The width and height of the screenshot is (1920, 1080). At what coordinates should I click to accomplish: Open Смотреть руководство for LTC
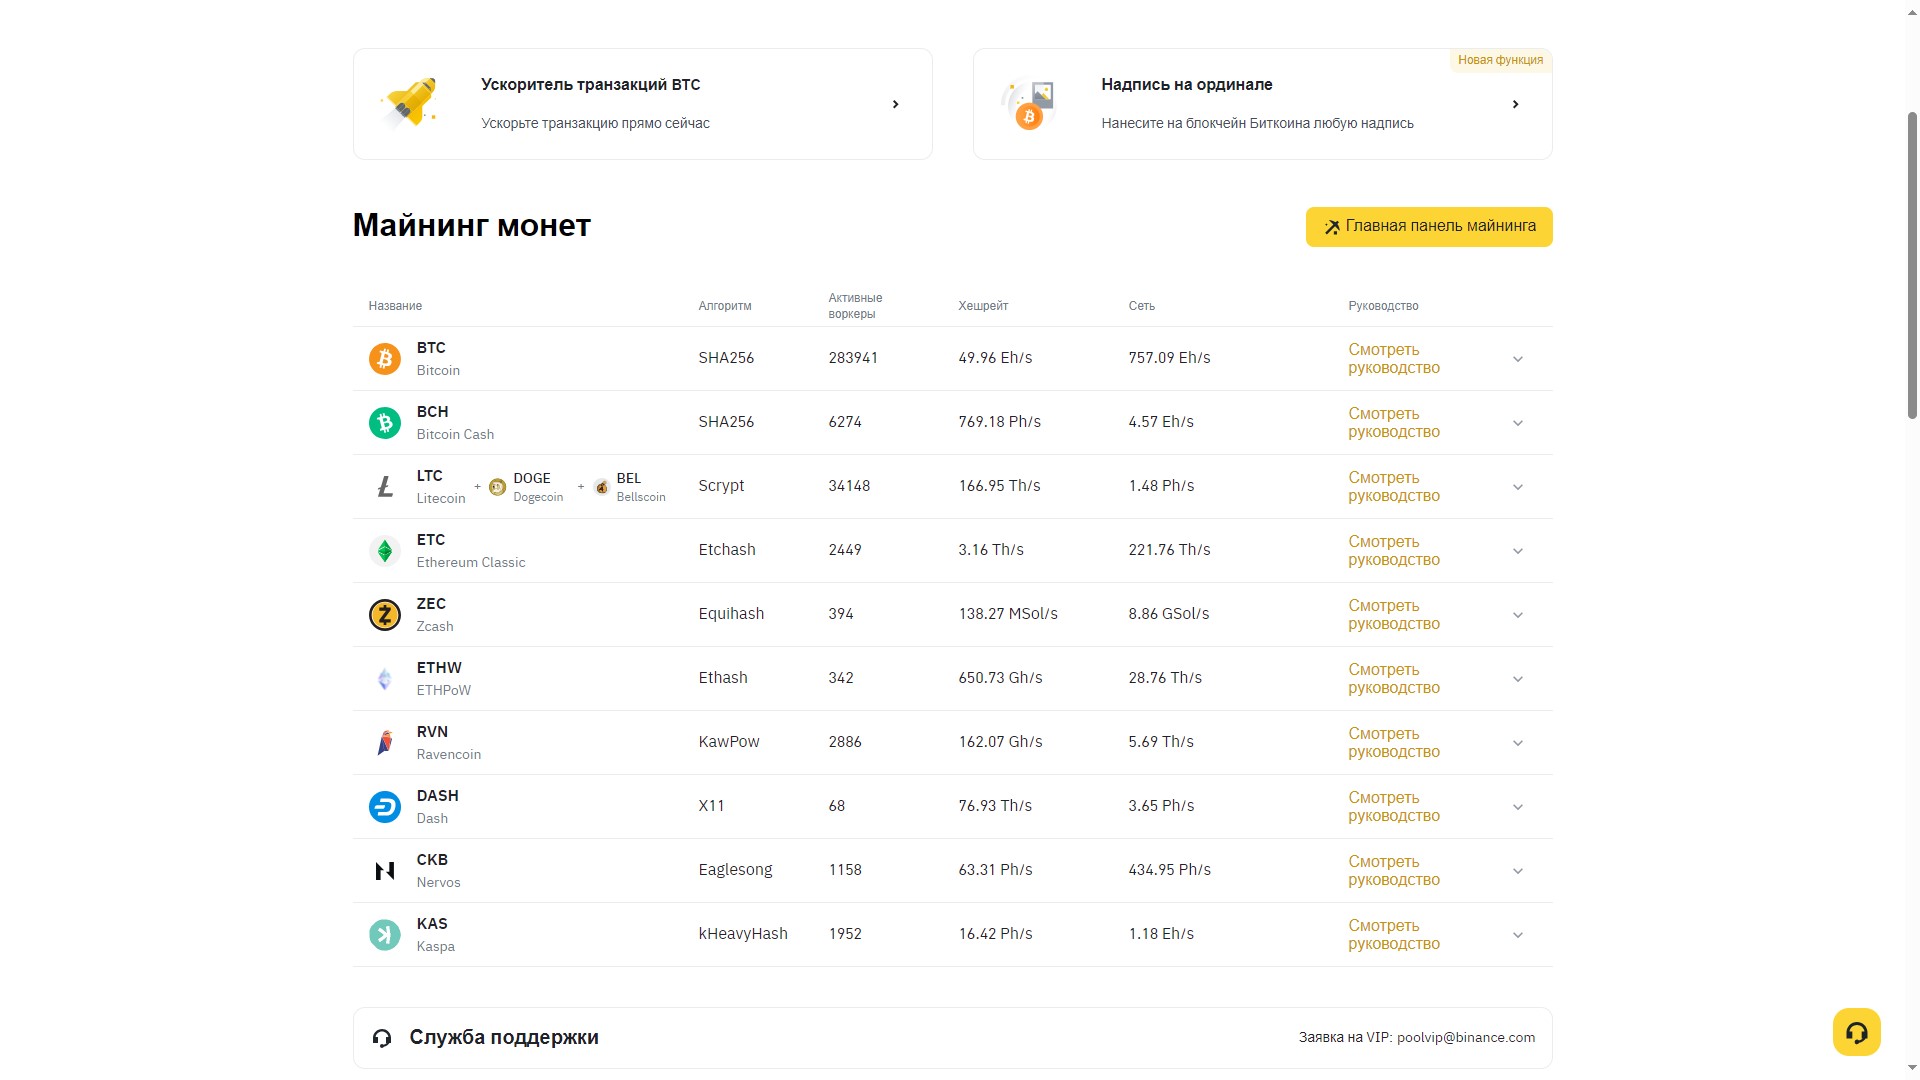click(1394, 487)
